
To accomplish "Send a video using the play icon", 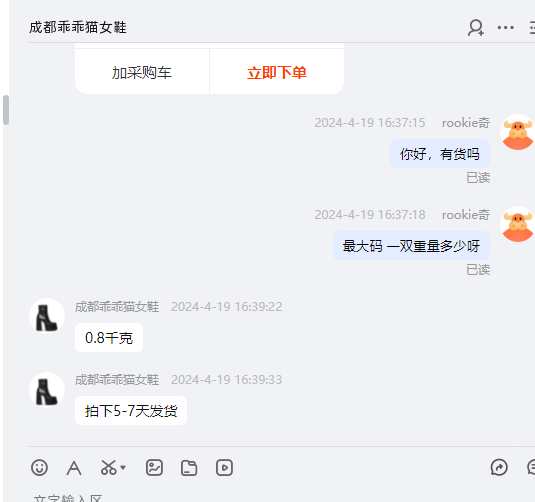I will coord(224,468).
